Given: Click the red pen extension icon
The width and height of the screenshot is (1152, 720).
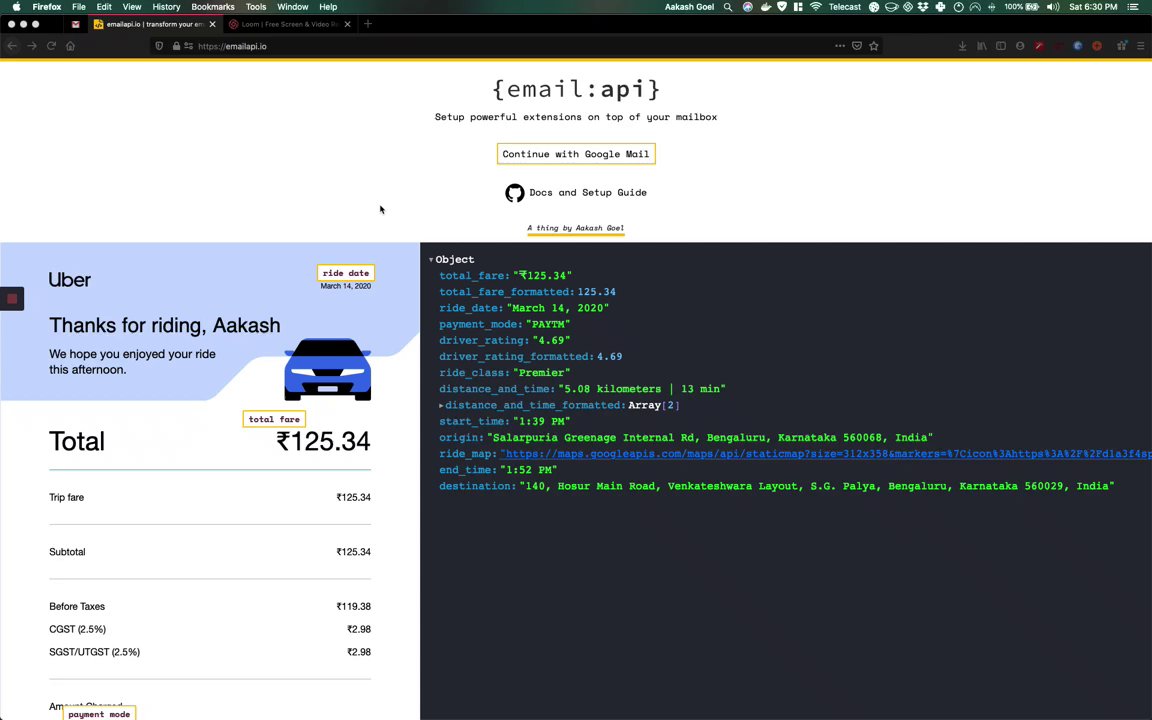Looking at the screenshot, I should click(x=1039, y=46).
